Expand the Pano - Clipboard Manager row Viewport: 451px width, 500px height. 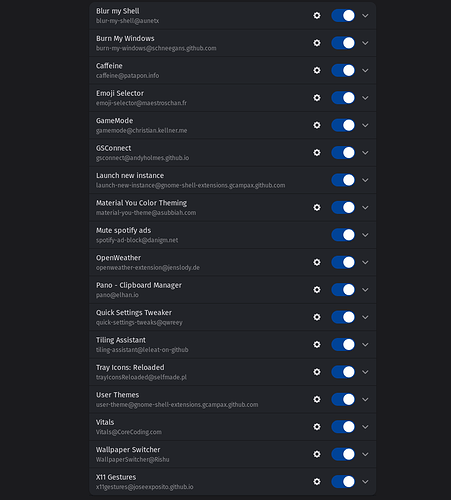[365, 290]
